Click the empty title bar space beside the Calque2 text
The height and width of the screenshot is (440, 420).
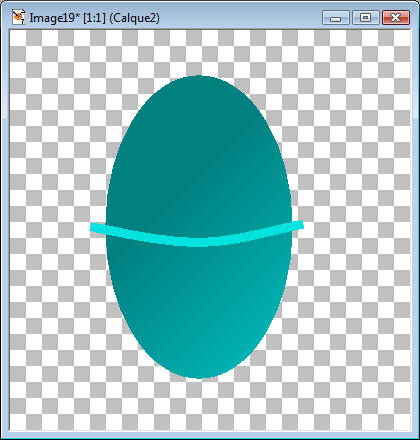[x=240, y=17]
